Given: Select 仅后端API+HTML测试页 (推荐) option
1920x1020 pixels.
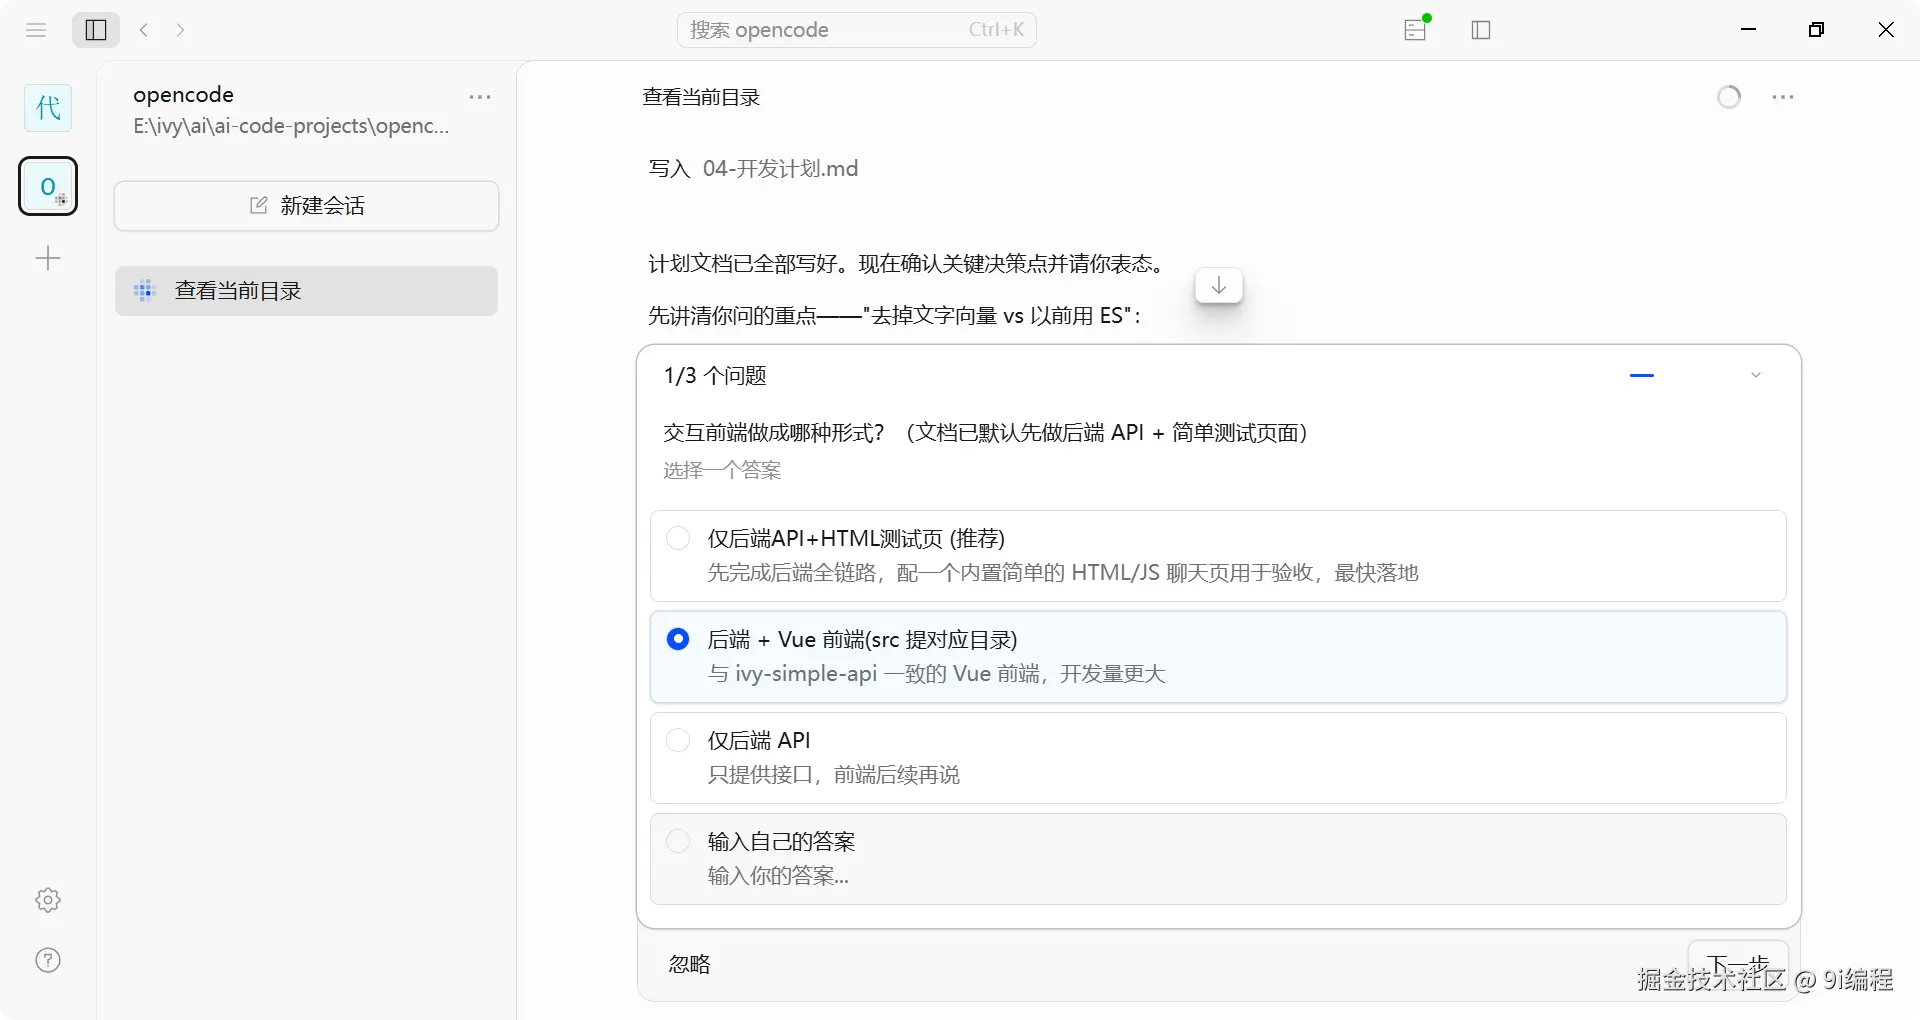Looking at the screenshot, I should coord(1218,556).
